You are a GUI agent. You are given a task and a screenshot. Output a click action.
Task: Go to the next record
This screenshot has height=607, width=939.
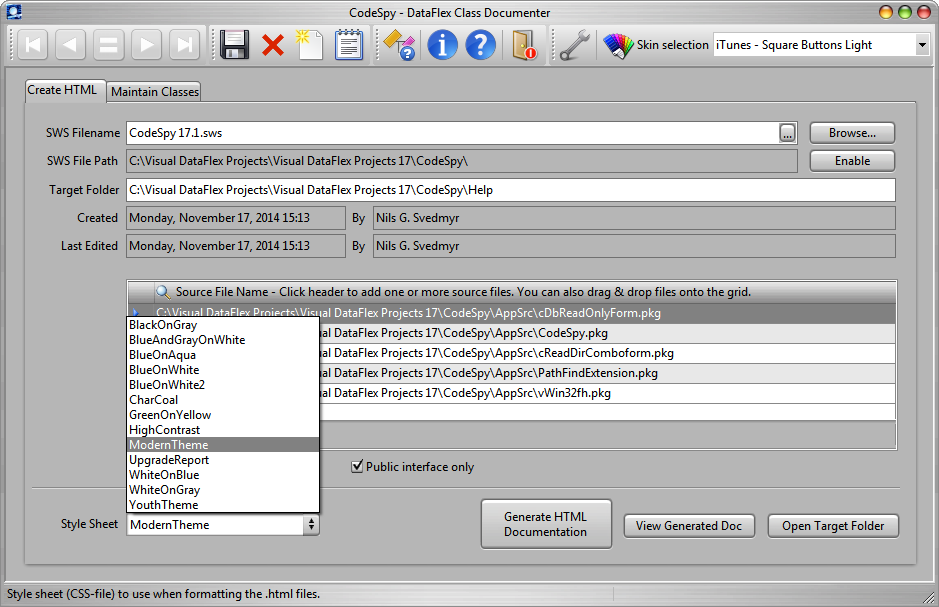tap(147, 45)
